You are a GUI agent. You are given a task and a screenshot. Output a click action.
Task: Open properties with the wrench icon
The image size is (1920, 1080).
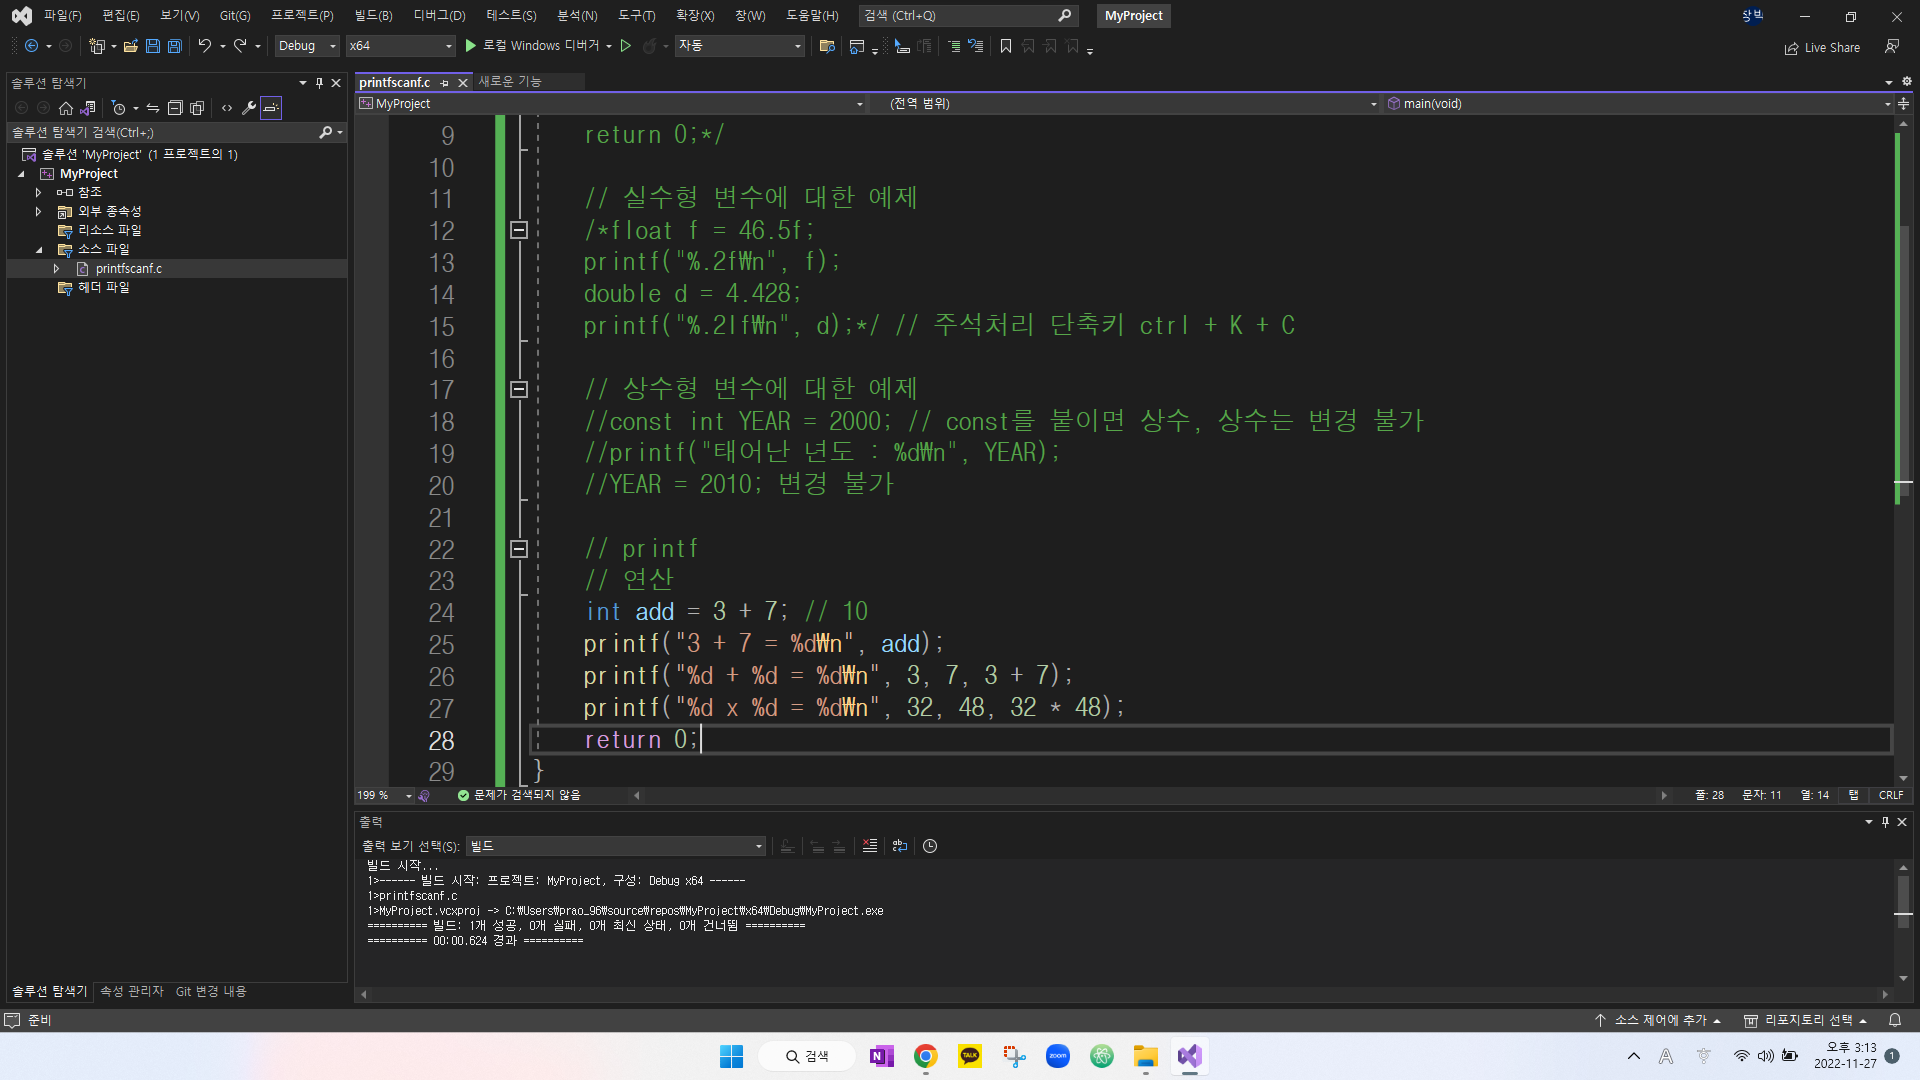pyautogui.click(x=249, y=108)
